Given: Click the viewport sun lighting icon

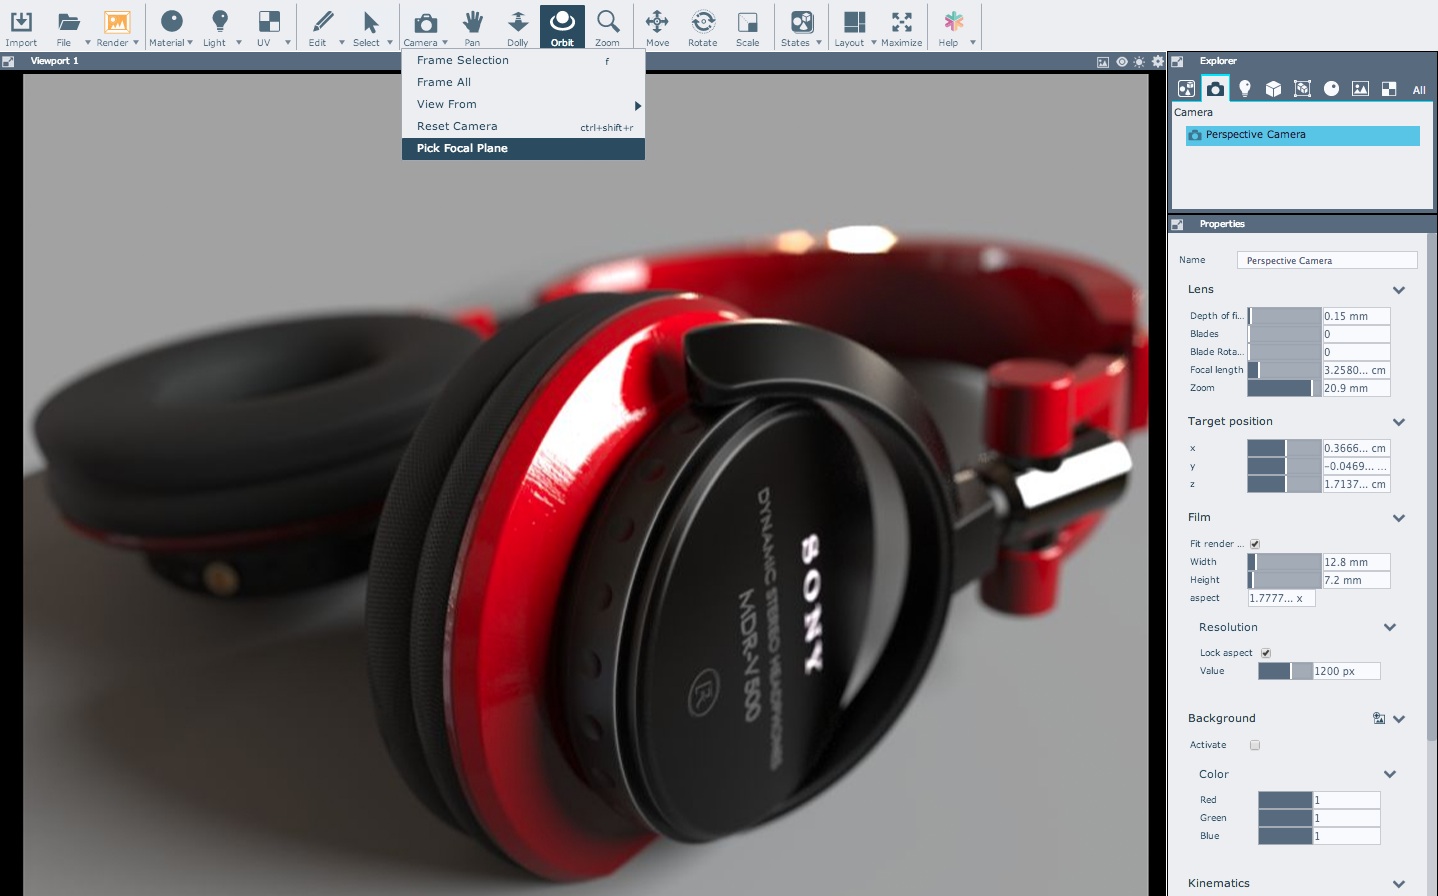Looking at the screenshot, I should [x=1139, y=62].
